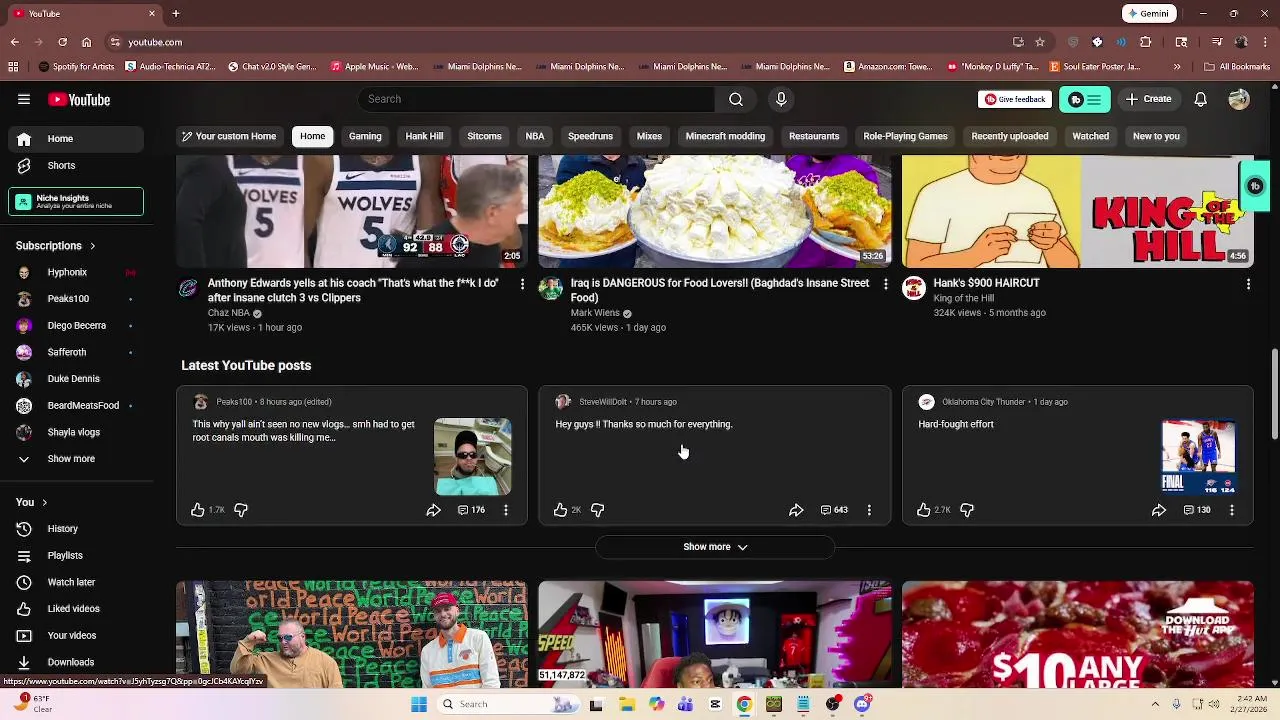Open the Mark Wiens channel link
The height and width of the screenshot is (720, 1280).
coord(595,313)
